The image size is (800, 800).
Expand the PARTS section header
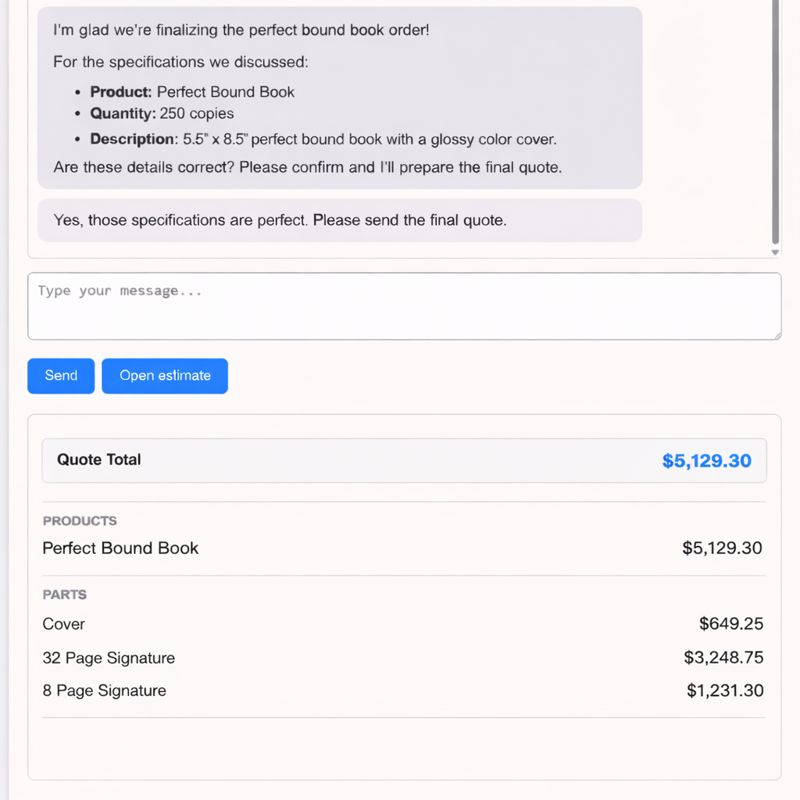[62, 594]
